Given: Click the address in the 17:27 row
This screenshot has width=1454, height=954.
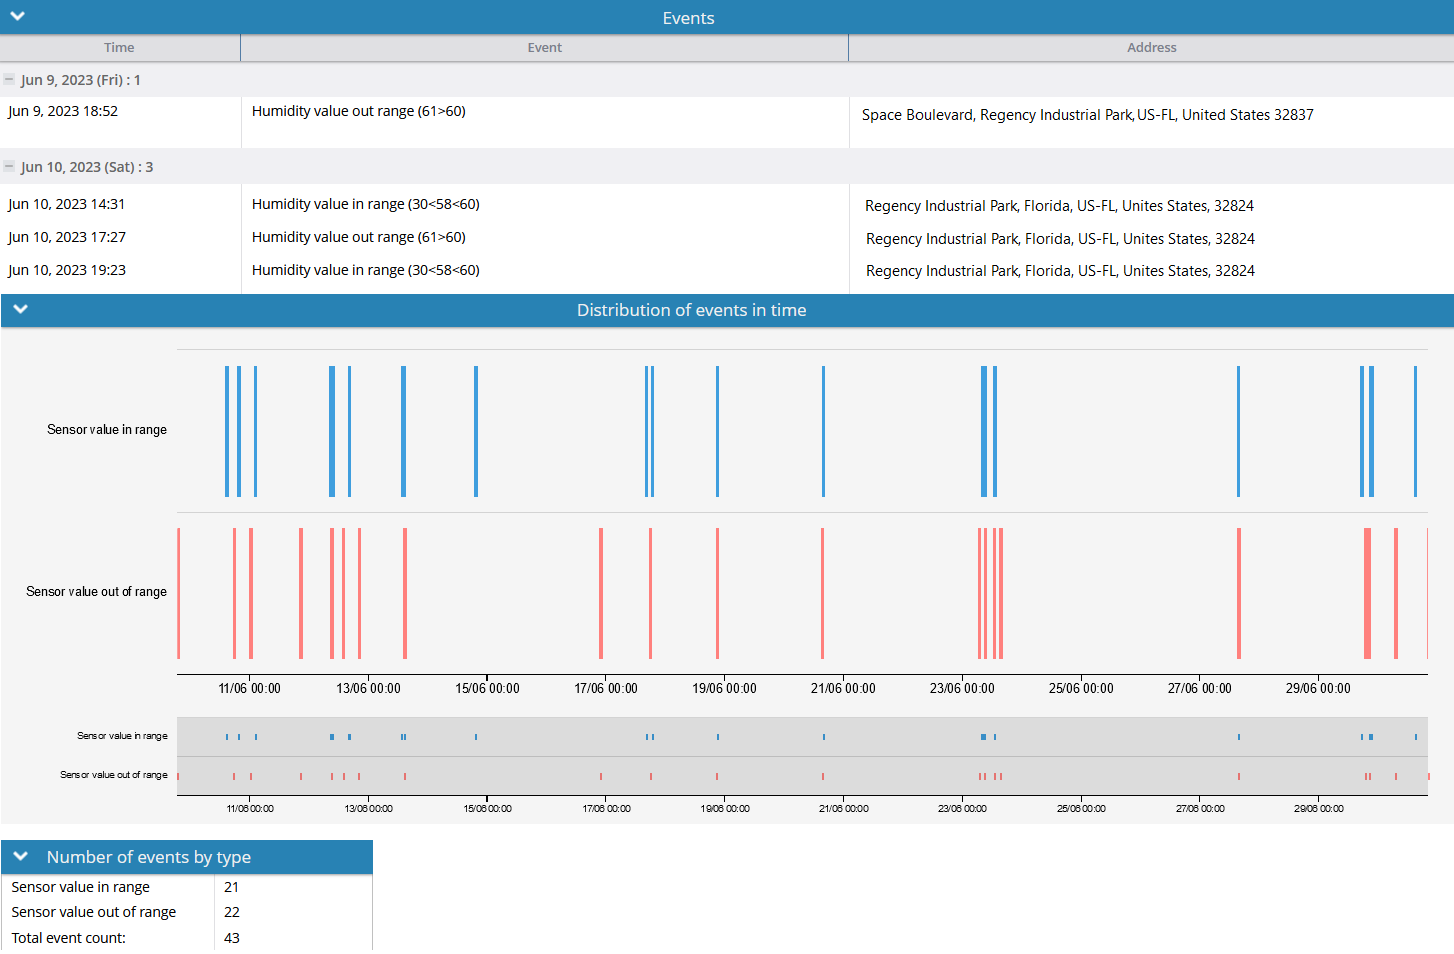Looking at the screenshot, I should (x=1060, y=239).
